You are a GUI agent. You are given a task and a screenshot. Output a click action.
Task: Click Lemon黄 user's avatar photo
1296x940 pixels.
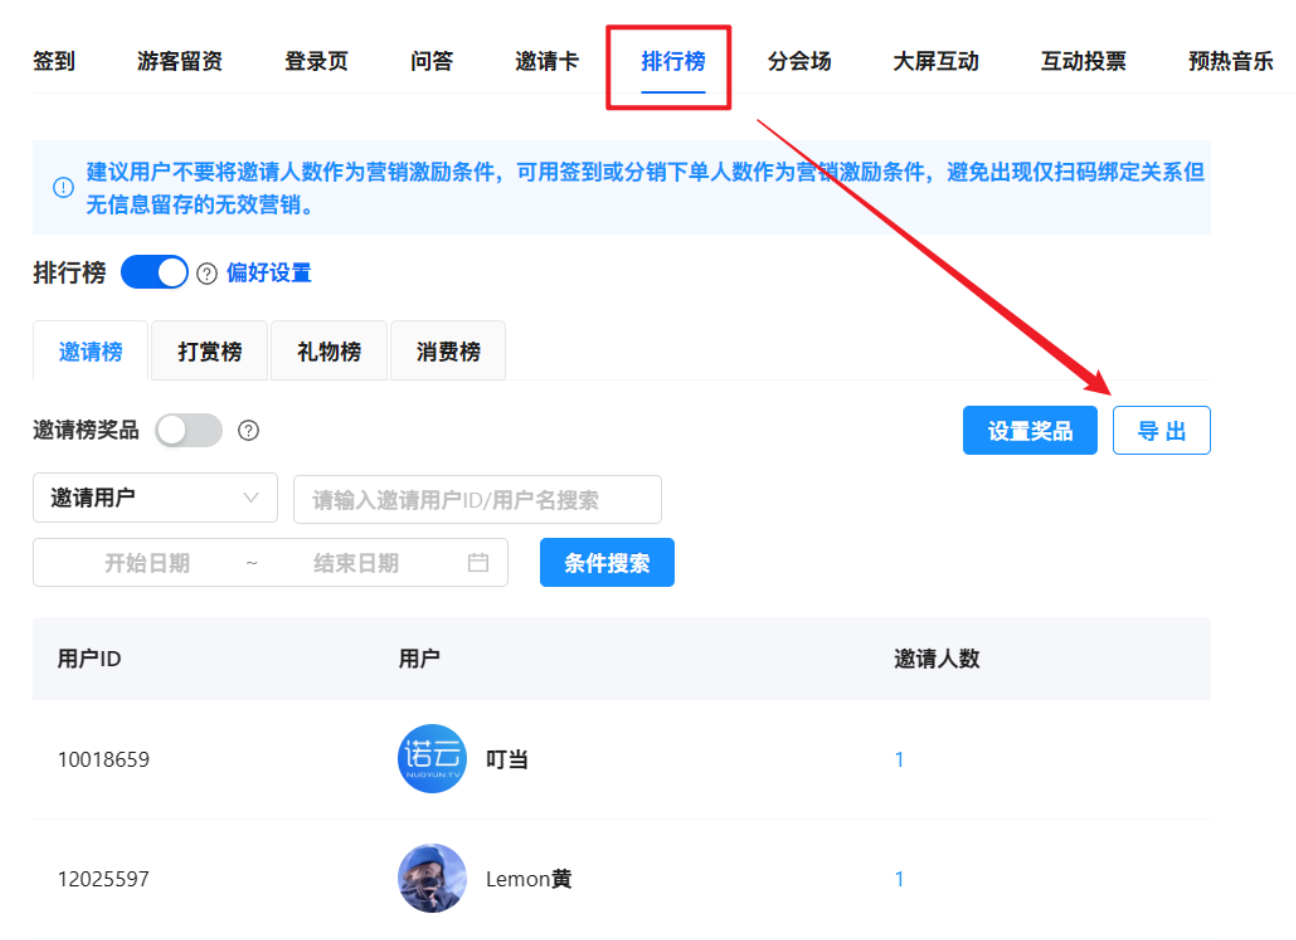click(432, 879)
